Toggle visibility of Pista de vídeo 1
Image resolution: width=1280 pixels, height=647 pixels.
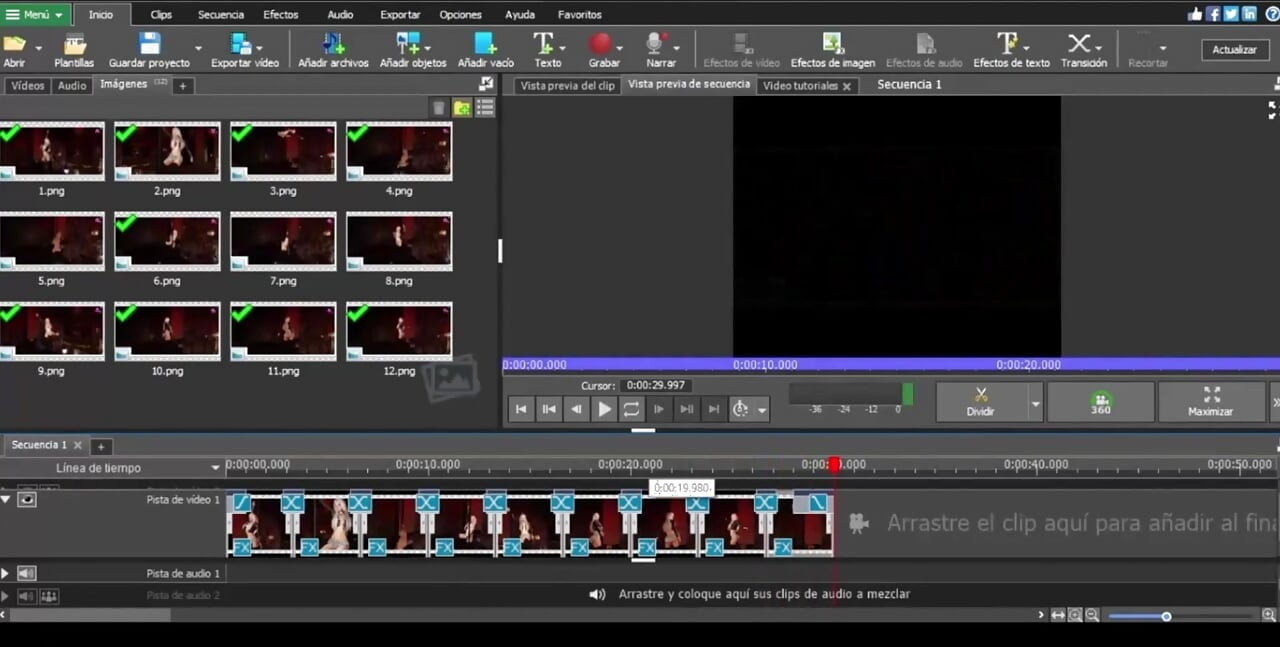[27, 499]
